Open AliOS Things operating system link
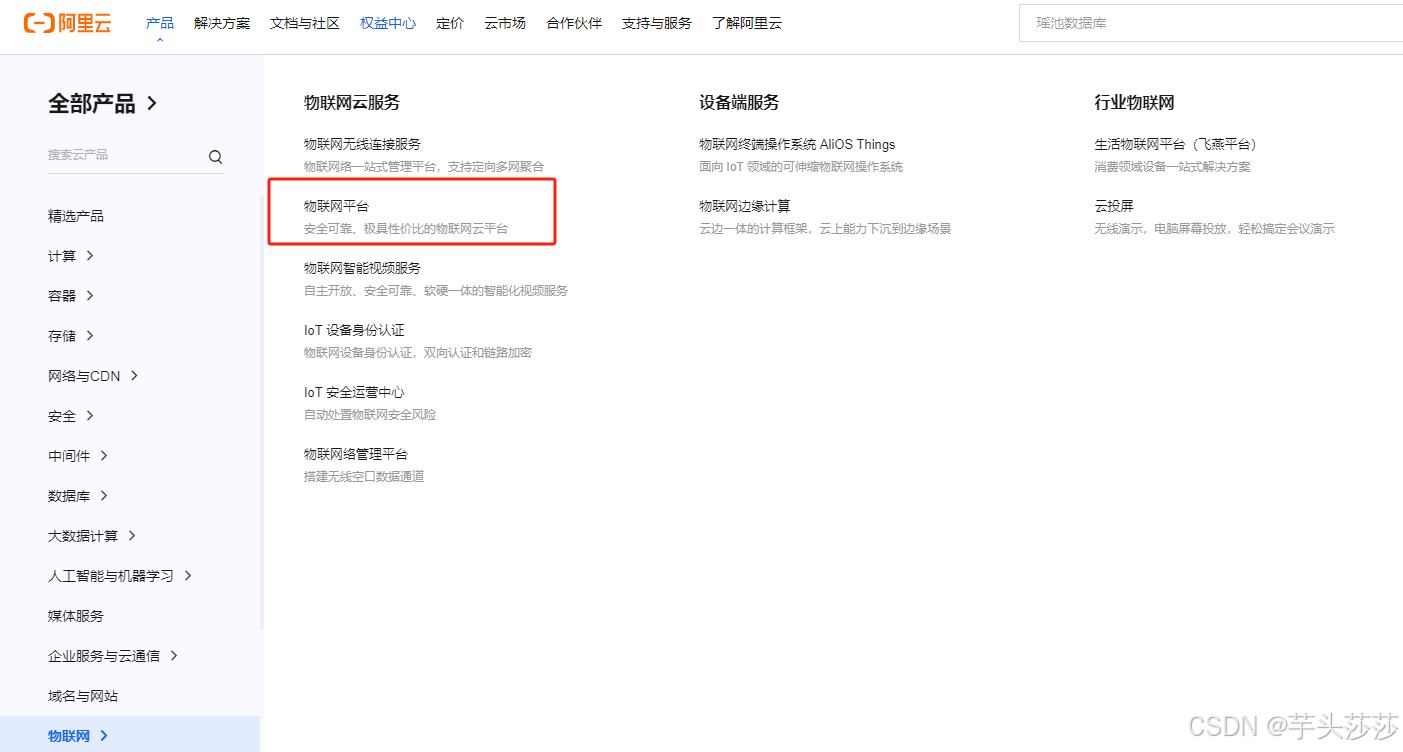Screen dimensions: 1403x752 797,144
